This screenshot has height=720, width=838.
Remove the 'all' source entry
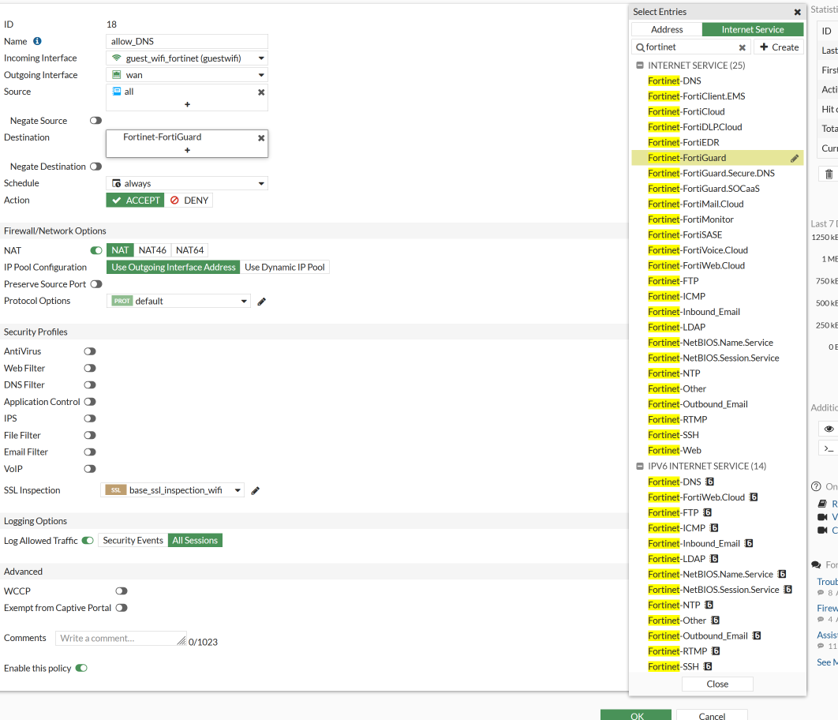click(261, 92)
